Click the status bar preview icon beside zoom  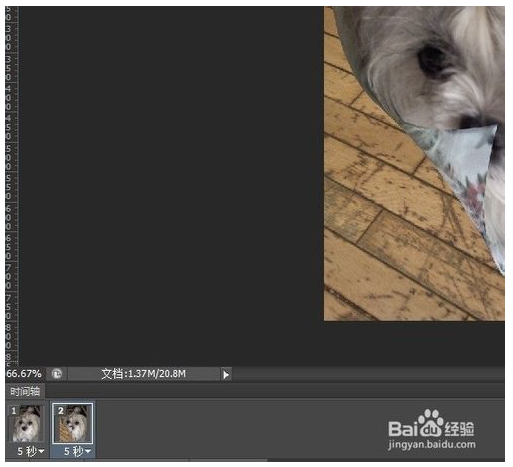[x=57, y=374]
